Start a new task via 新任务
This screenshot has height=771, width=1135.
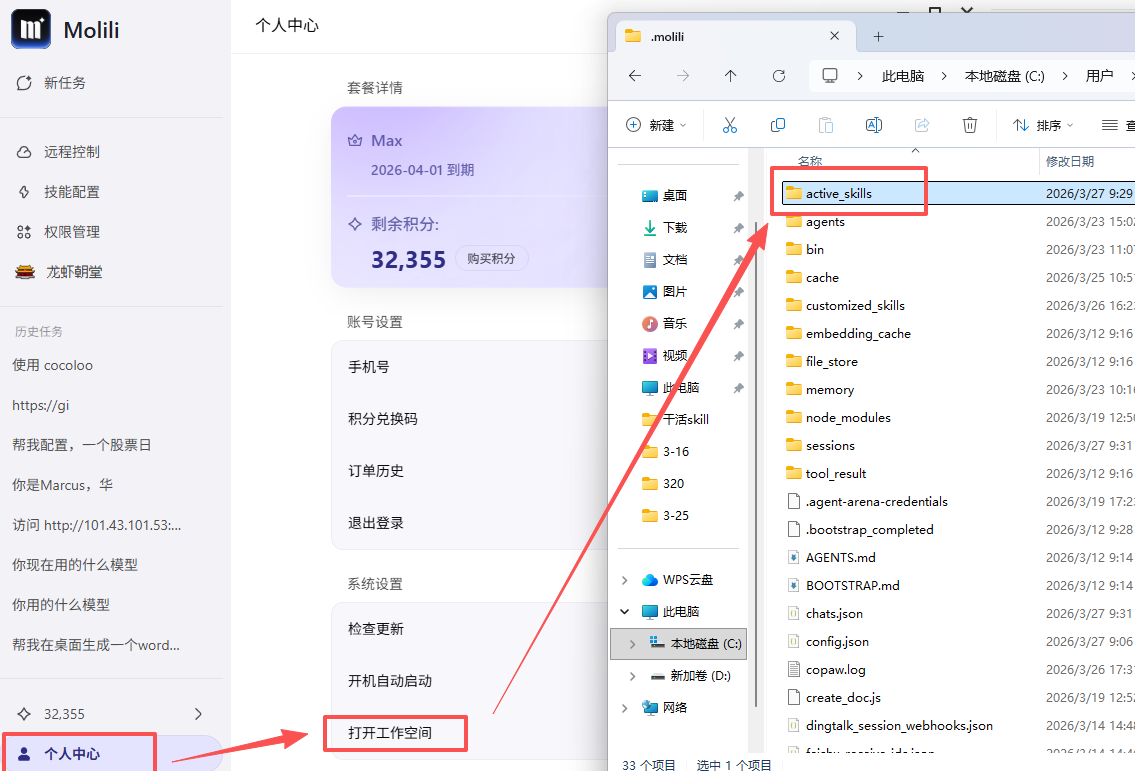click(64, 83)
